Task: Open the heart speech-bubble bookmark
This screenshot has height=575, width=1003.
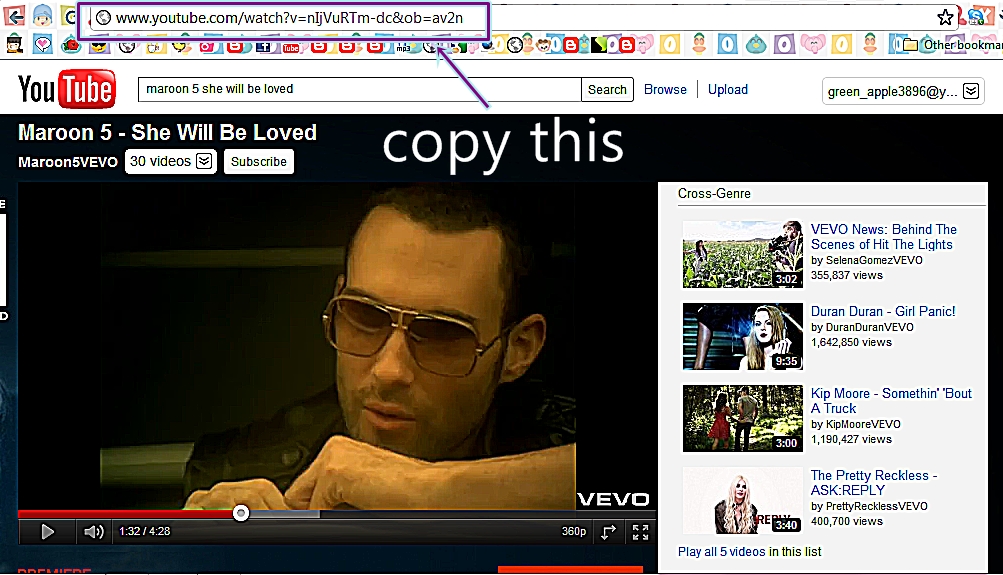Action: 43,44
